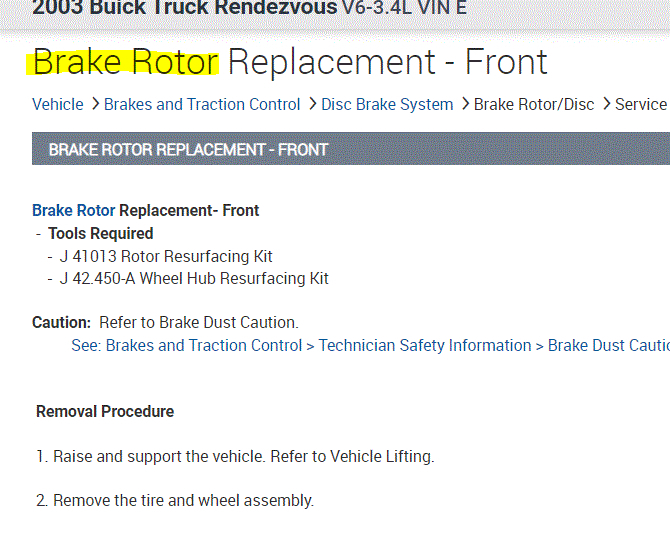Click the gray BRAKE ROTOR REPLACEMENT - FRONT header bar

tap(350, 149)
